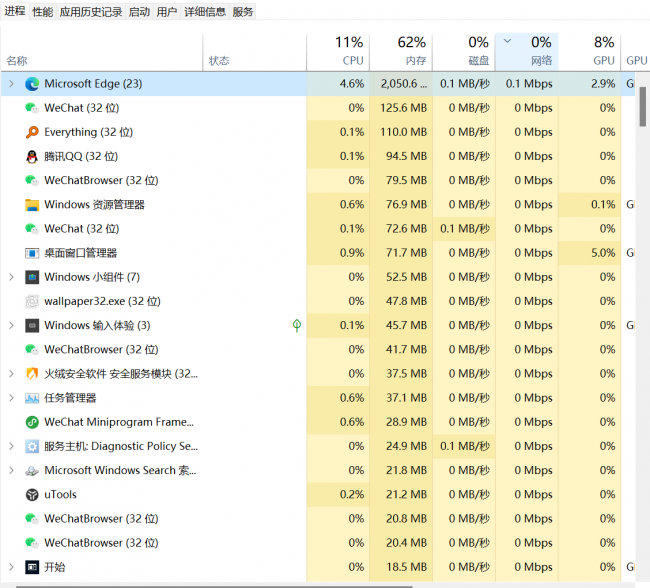The width and height of the screenshot is (650, 588).
Task: Click the 桌面窗口管理器 process icon
Action: 32,253
